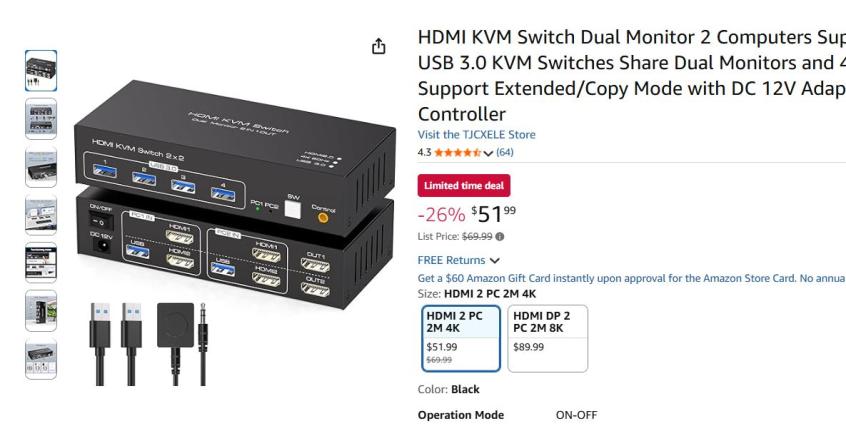Open the List Price info icon
Viewport: 846px width, 426px height.
click(500, 237)
